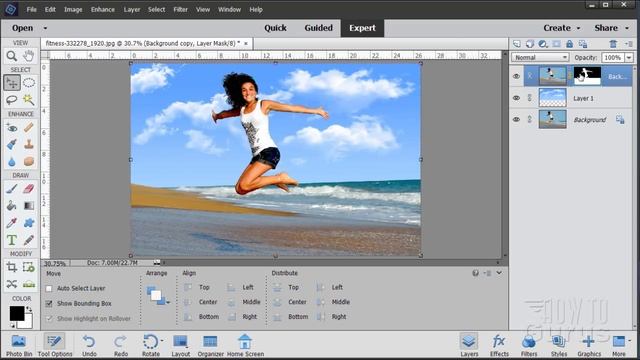
Task: Enable Auto Select Layer checkbox
Action: tap(49, 289)
